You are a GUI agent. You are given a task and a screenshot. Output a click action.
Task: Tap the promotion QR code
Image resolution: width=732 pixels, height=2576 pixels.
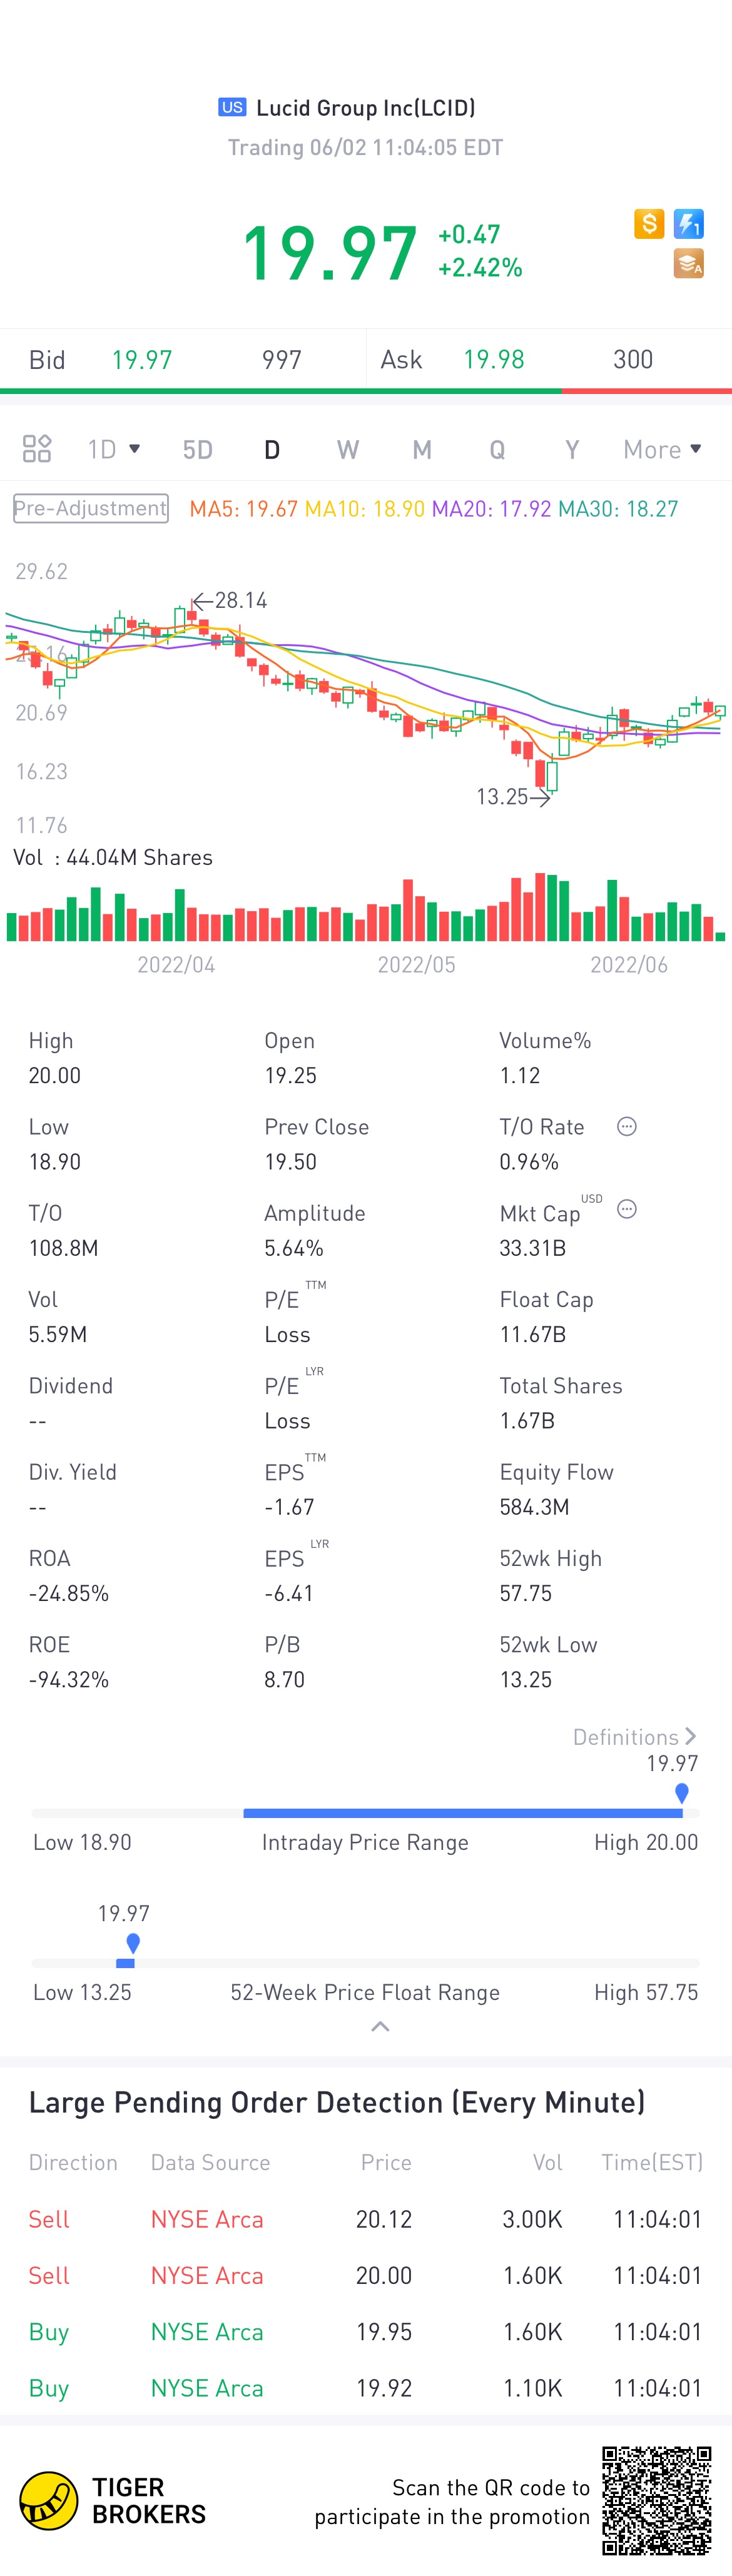(656, 2500)
